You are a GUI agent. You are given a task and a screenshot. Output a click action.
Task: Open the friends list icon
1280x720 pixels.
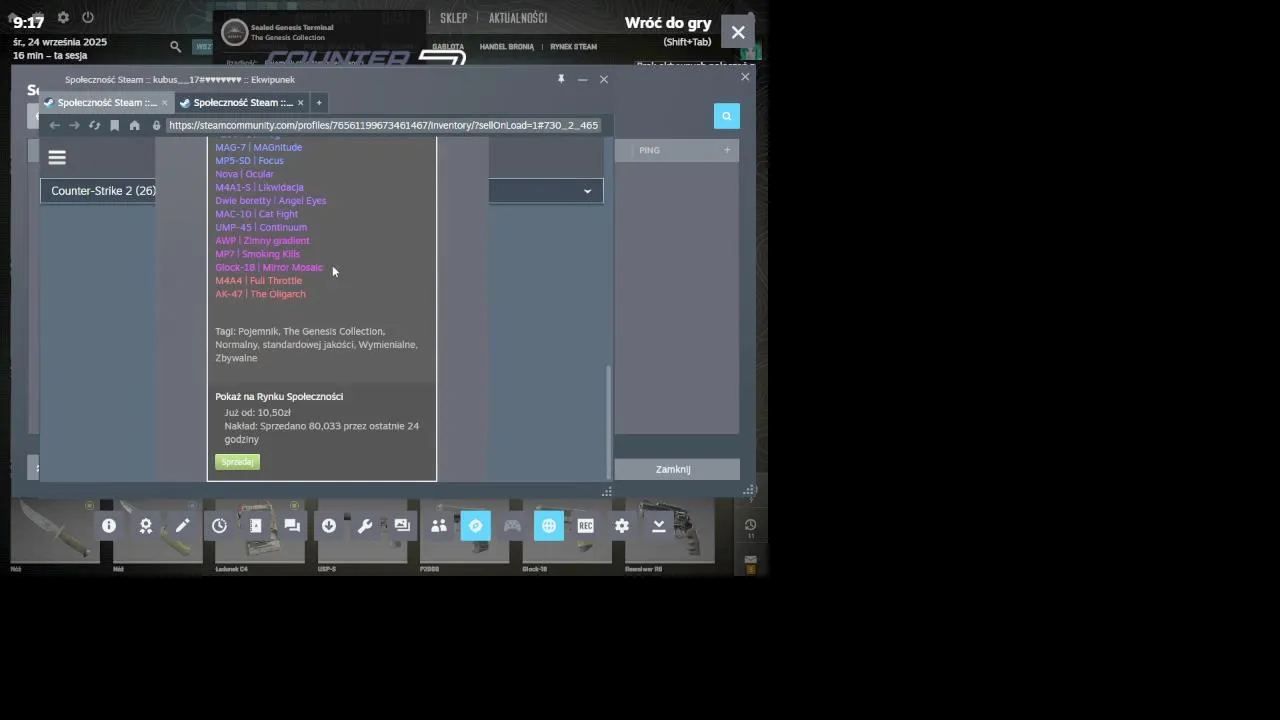pyautogui.click(x=439, y=526)
